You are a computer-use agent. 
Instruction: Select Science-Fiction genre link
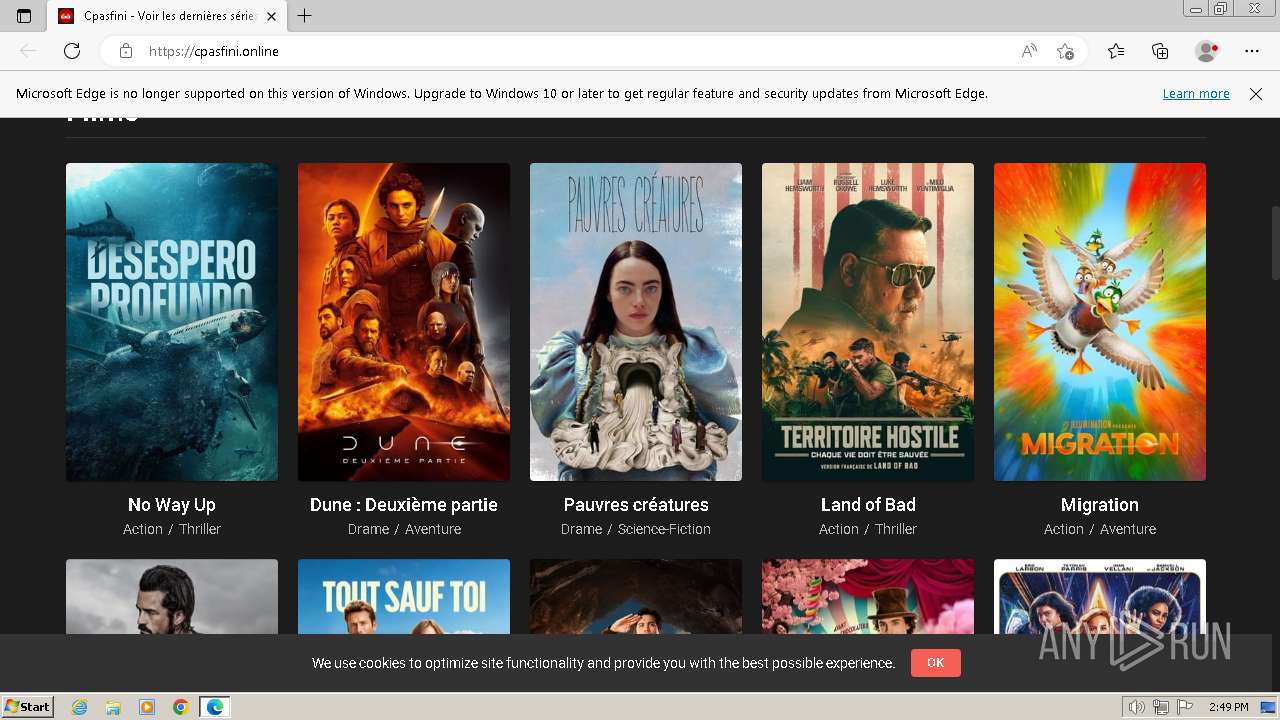[x=664, y=529]
